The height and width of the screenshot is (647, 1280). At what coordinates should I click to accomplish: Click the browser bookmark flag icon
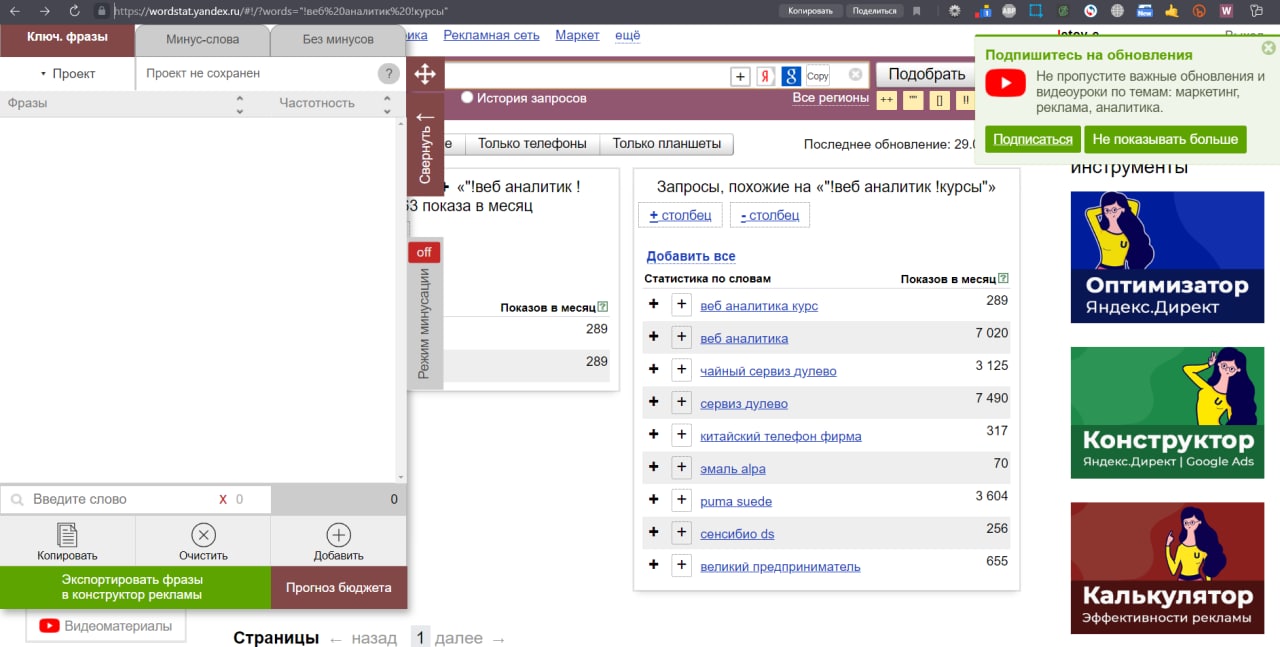pos(916,11)
